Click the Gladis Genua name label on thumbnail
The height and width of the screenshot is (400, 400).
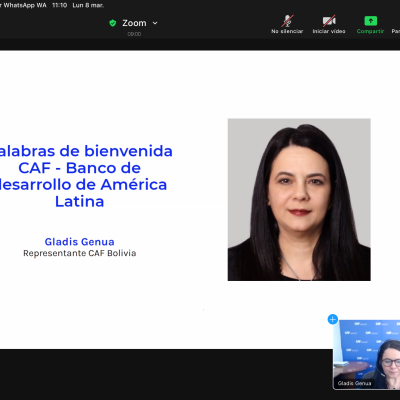click(x=354, y=383)
